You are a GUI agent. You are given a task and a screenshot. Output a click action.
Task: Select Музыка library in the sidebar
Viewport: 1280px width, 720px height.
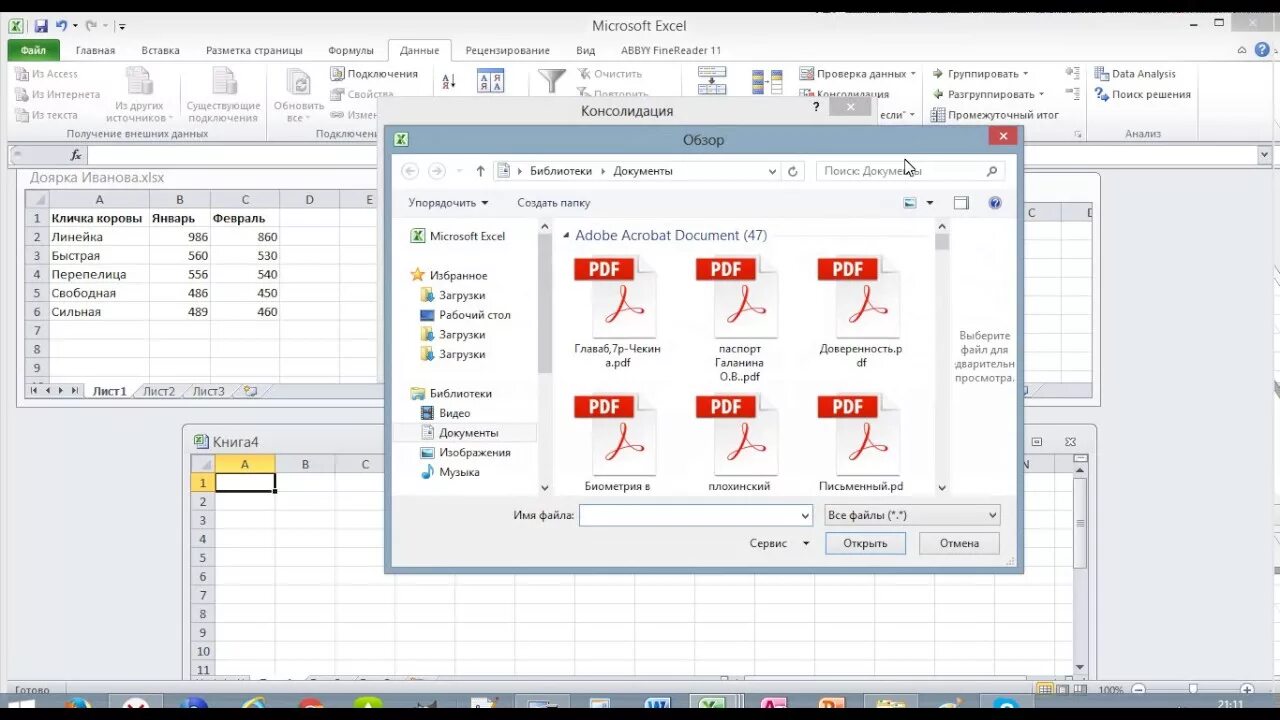[x=459, y=472]
